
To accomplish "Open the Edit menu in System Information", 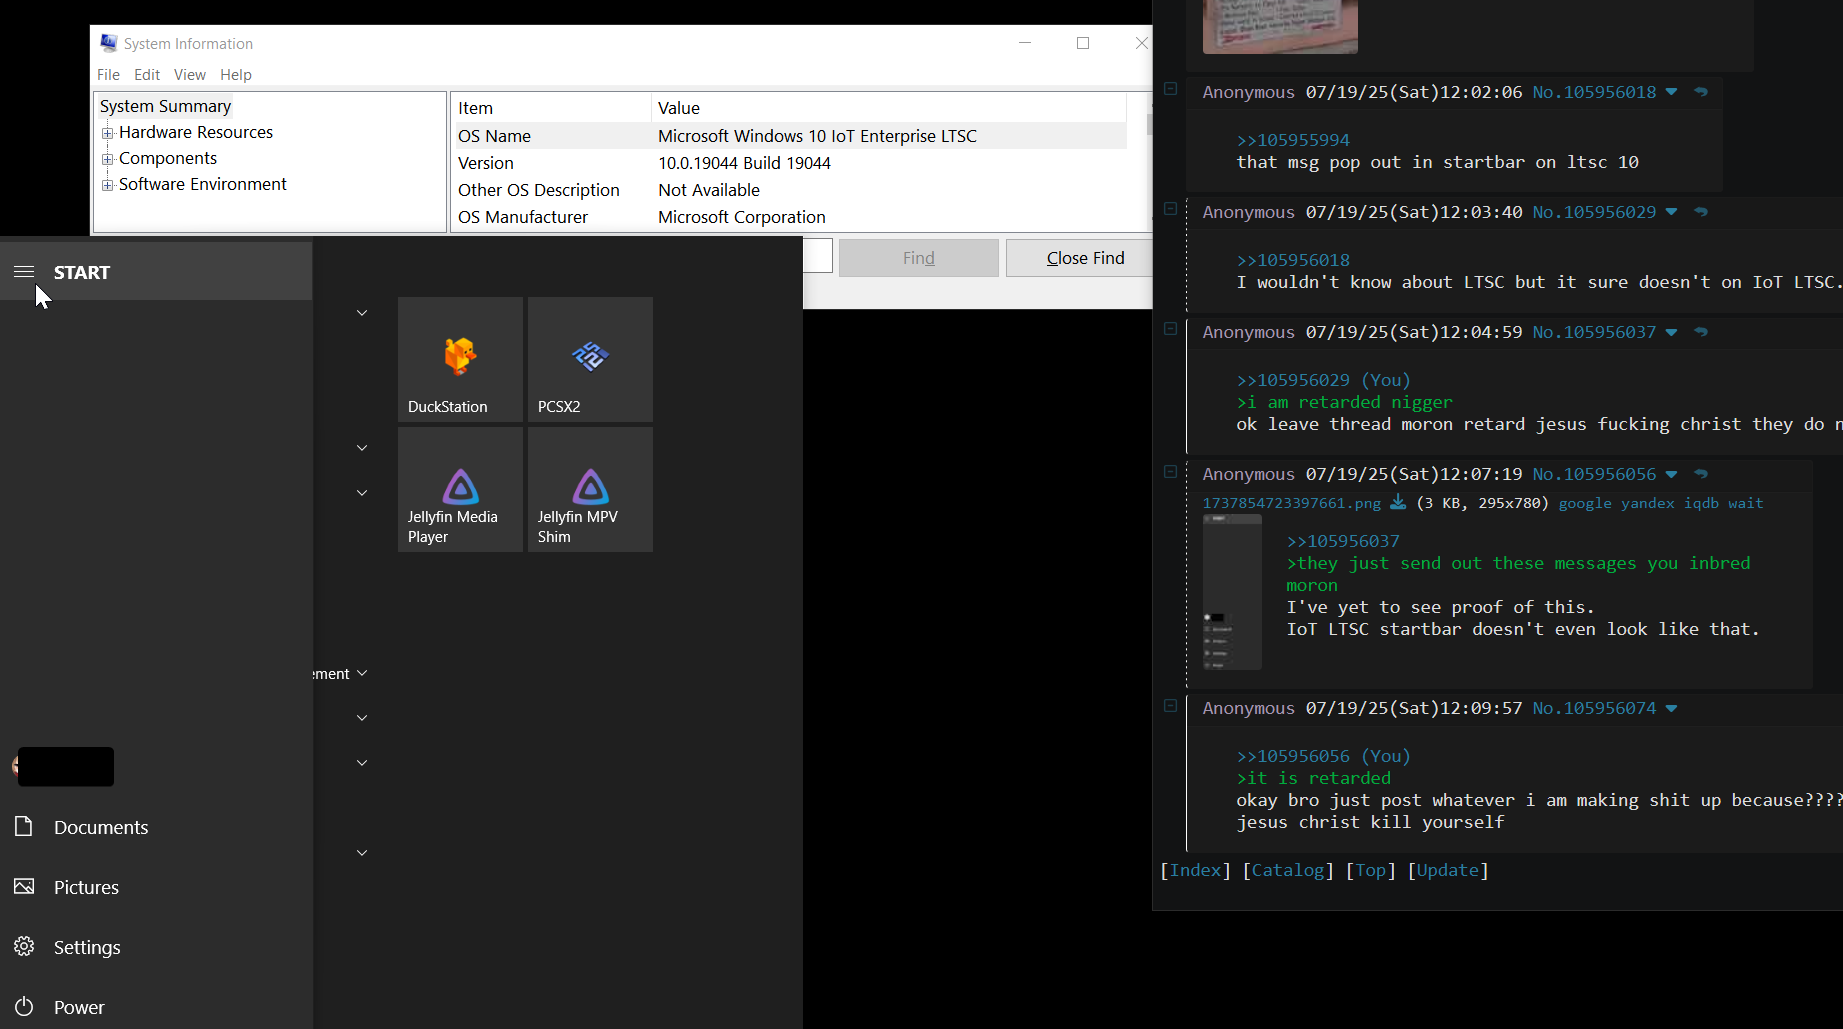I will click(x=147, y=74).
